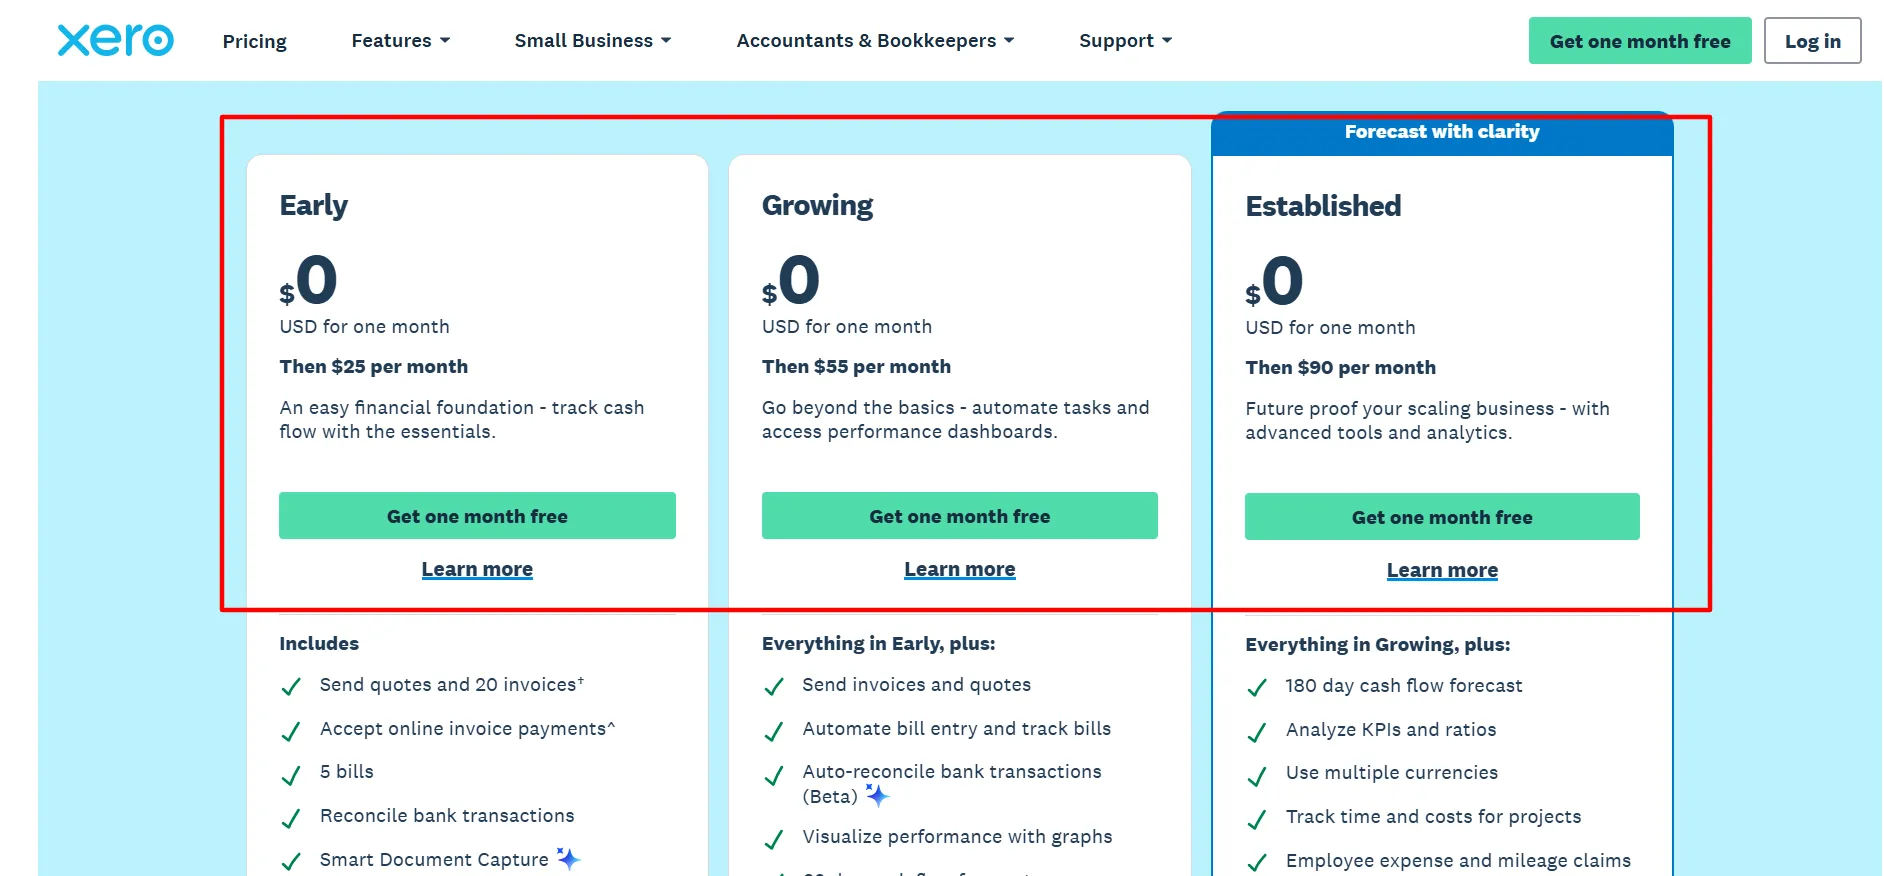The image size is (1884, 876).
Task: Expand the Small Business dropdown menu
Action: tap(592, 41)
